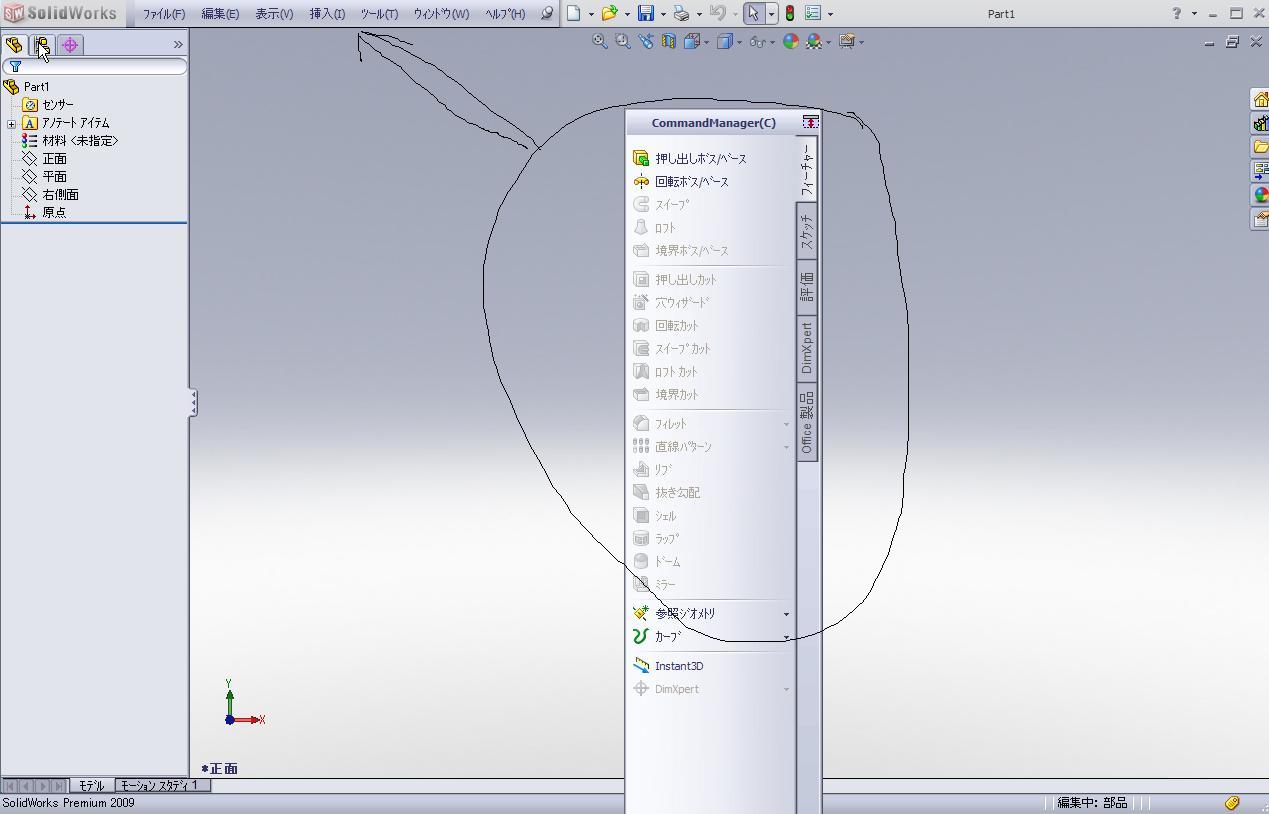Open the dropdown arrow next to Select tool

click(771, 14)
